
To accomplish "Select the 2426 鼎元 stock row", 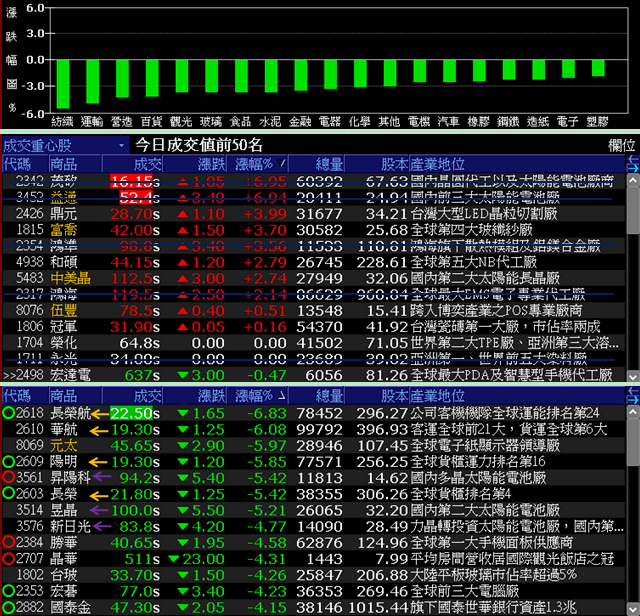I will pos(313,213).
